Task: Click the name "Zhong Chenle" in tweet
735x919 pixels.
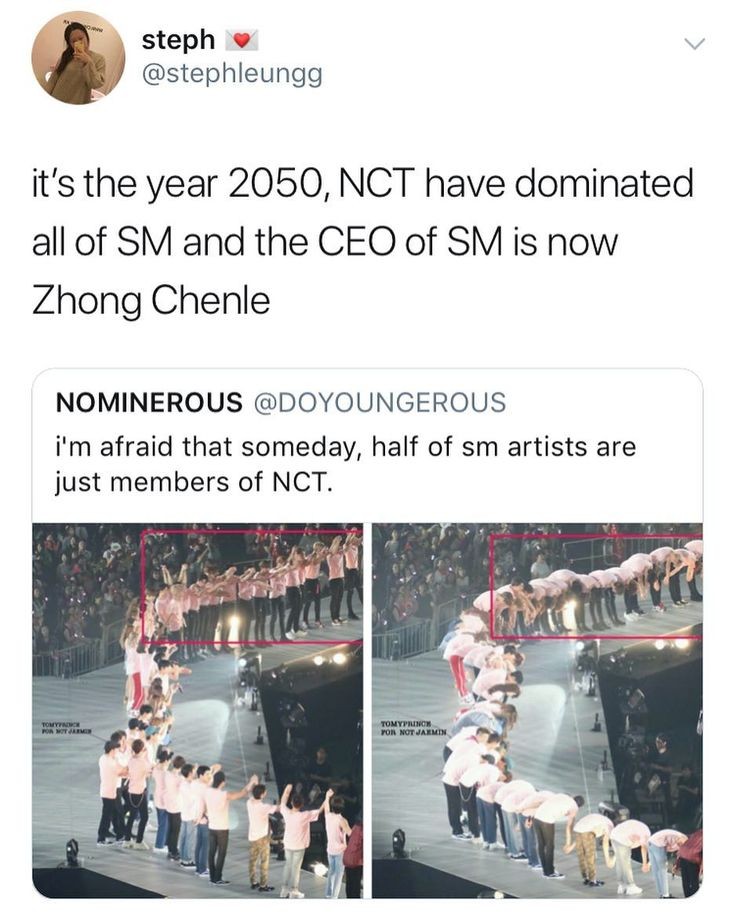Action: 151,300
